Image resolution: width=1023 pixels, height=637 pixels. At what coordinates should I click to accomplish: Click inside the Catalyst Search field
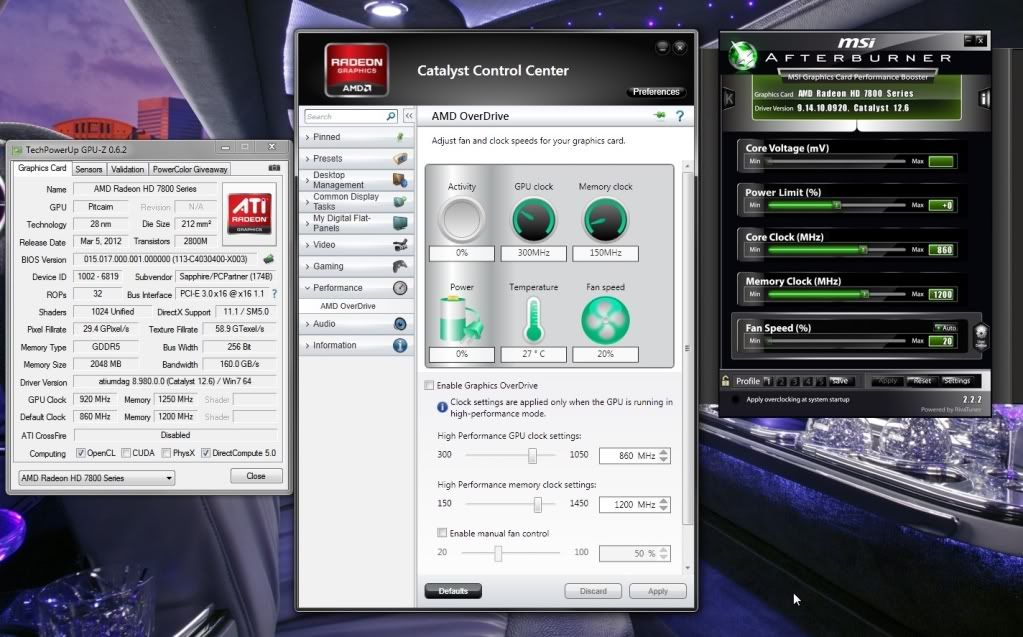point(346,116)
